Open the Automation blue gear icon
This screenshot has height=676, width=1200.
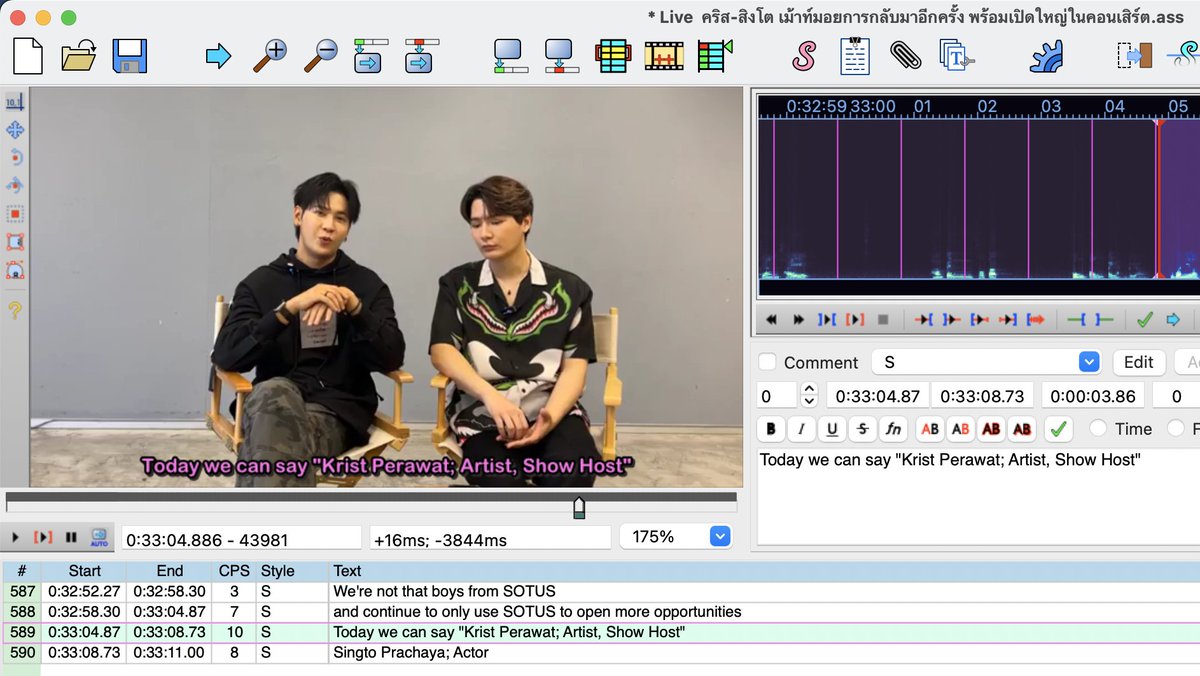[x=1046, y=56]
